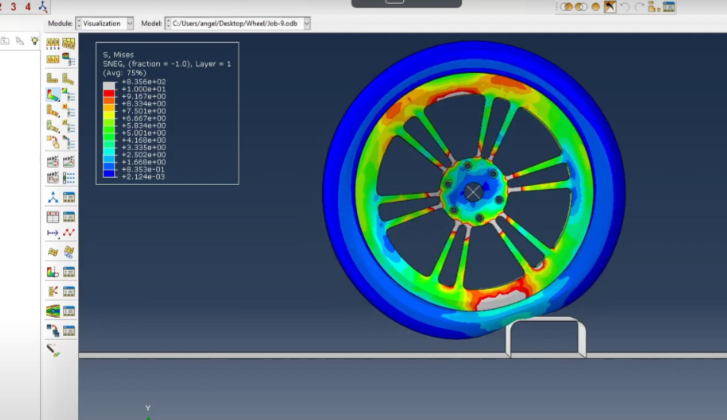Click the Model spinner arrows before file path
This screenshot has height=420, width=727.
pos(169,23)
